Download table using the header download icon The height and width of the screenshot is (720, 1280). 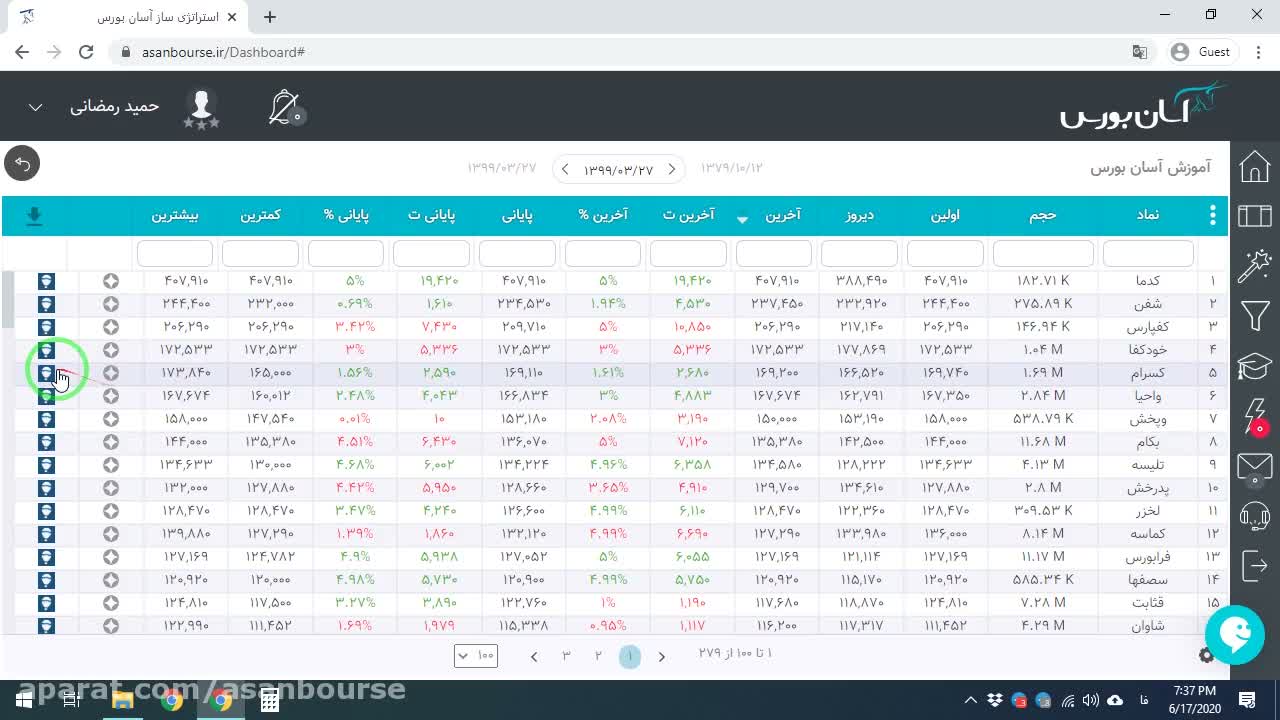[34, 216]
